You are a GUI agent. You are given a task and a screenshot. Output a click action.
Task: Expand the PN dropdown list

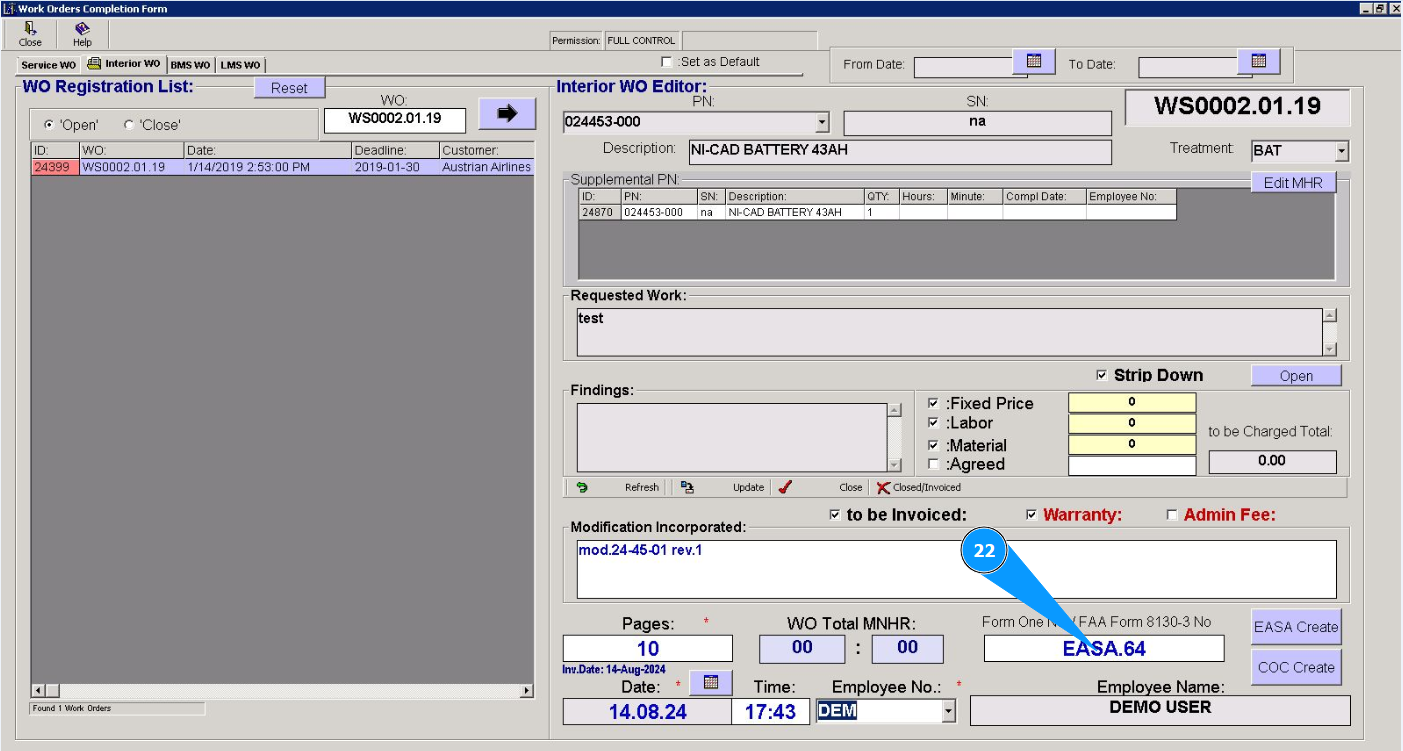(x=822, y=123)
